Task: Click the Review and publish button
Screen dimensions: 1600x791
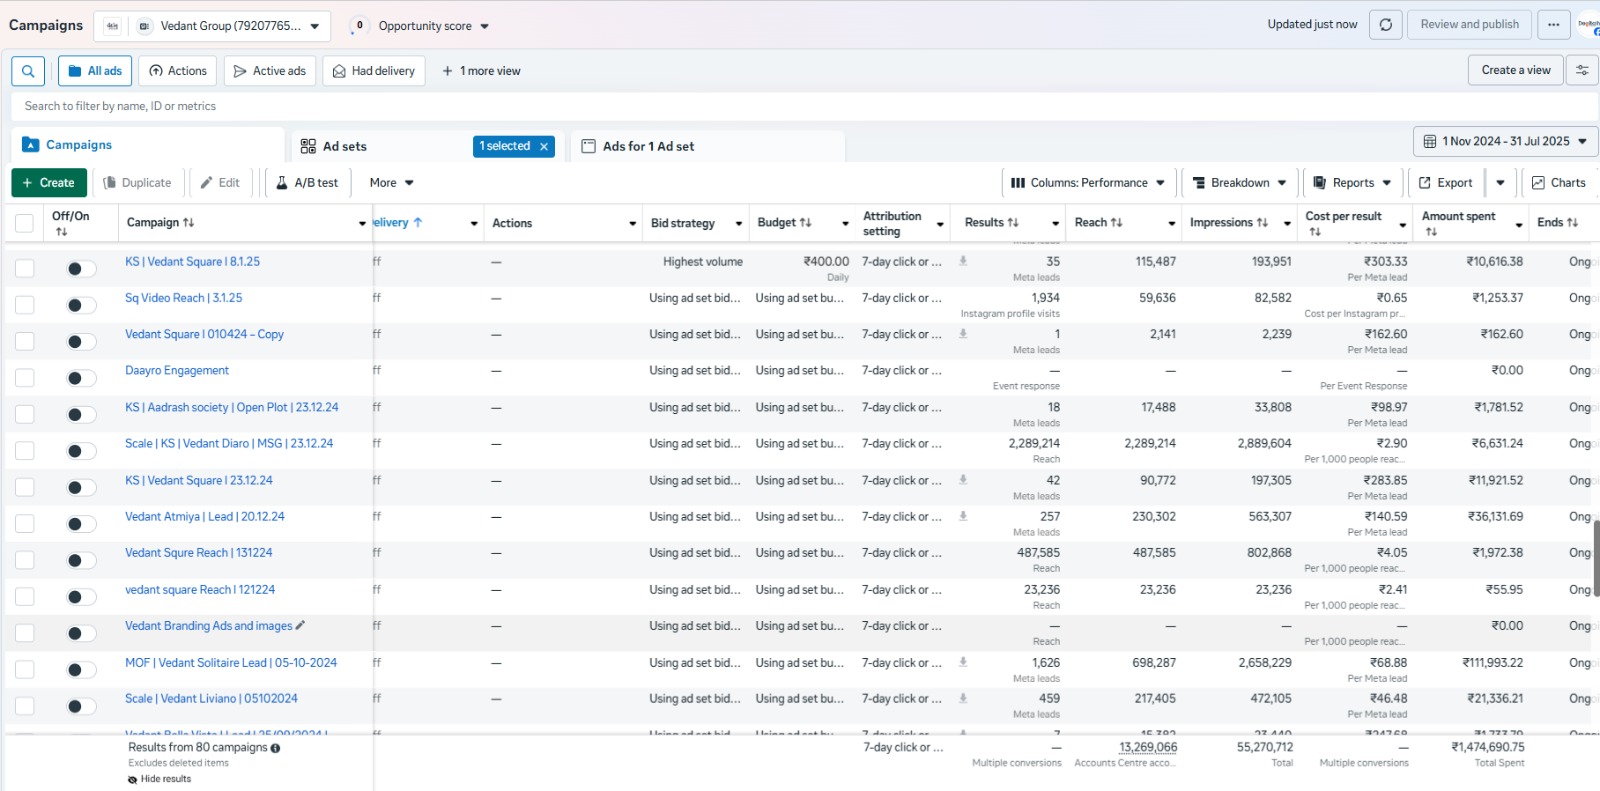Action: pos(1469,25)
